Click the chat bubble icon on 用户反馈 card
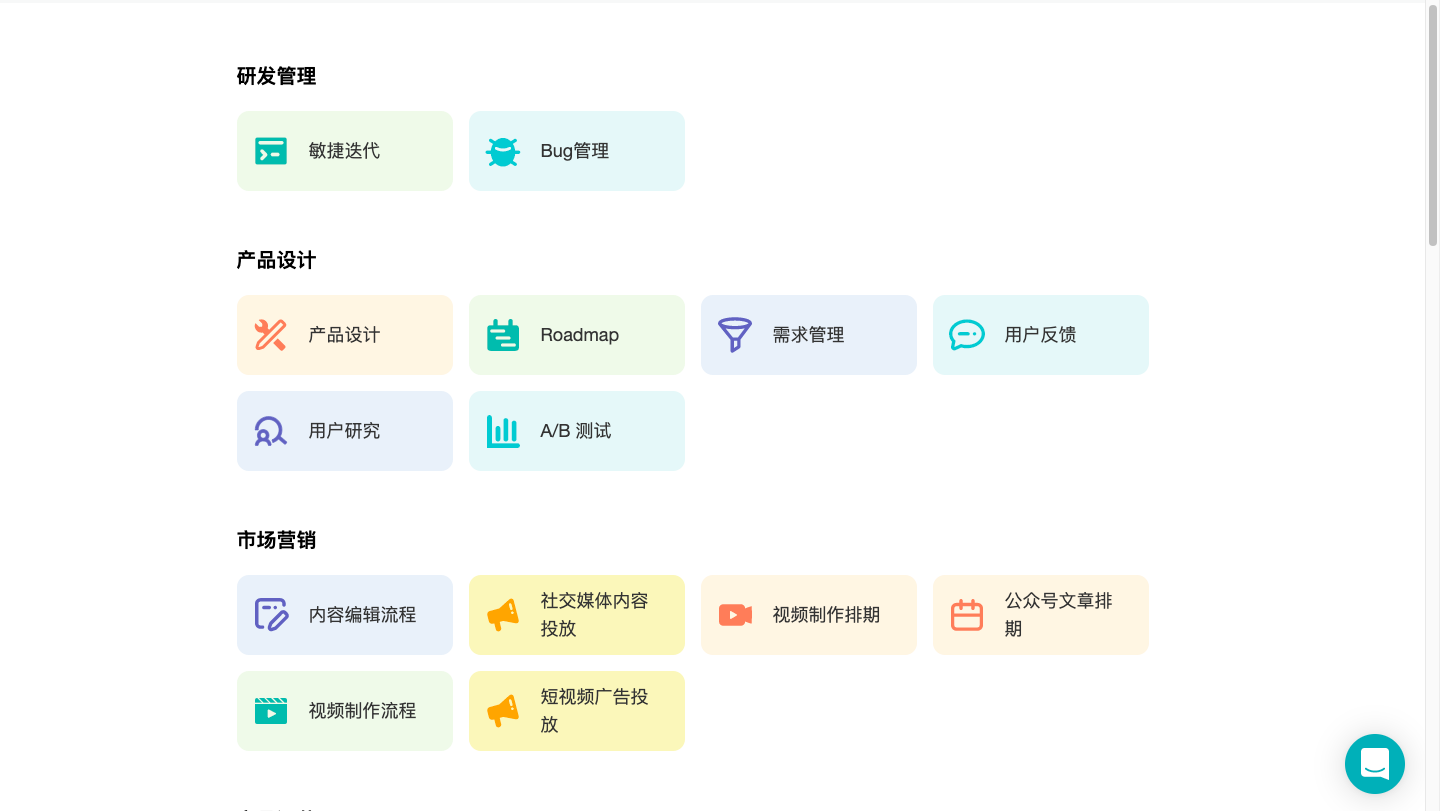 (967, 335)
